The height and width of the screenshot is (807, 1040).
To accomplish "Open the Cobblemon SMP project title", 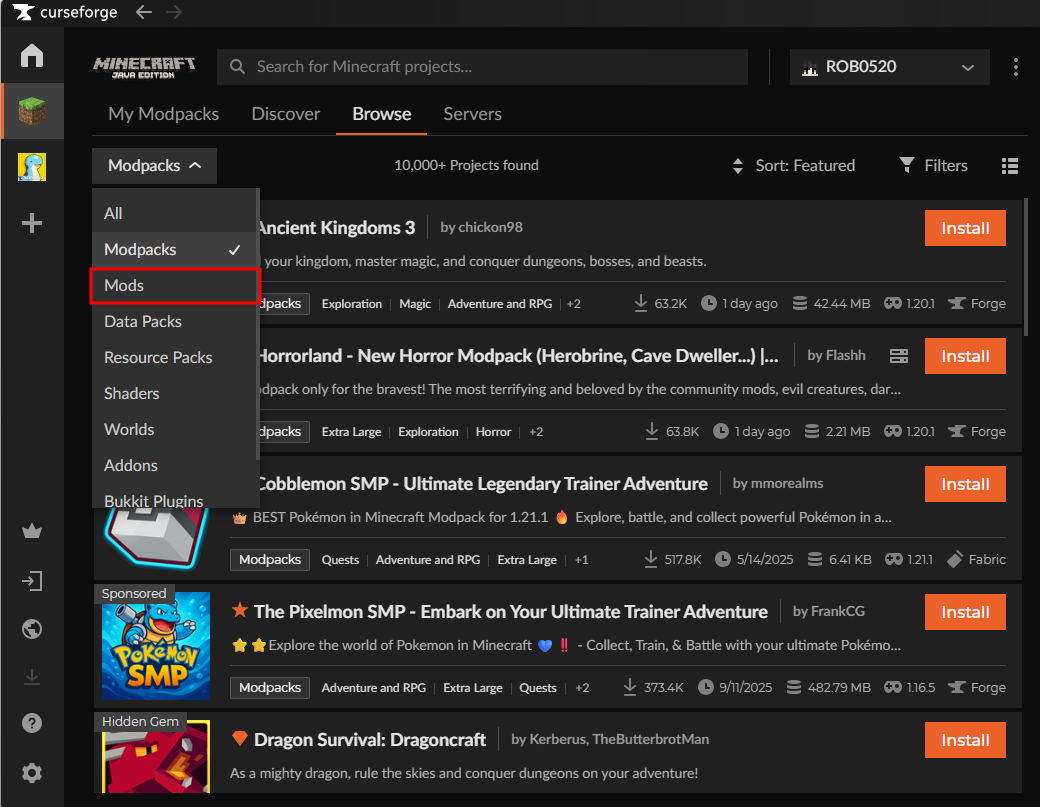I will (x=482, y=484).
